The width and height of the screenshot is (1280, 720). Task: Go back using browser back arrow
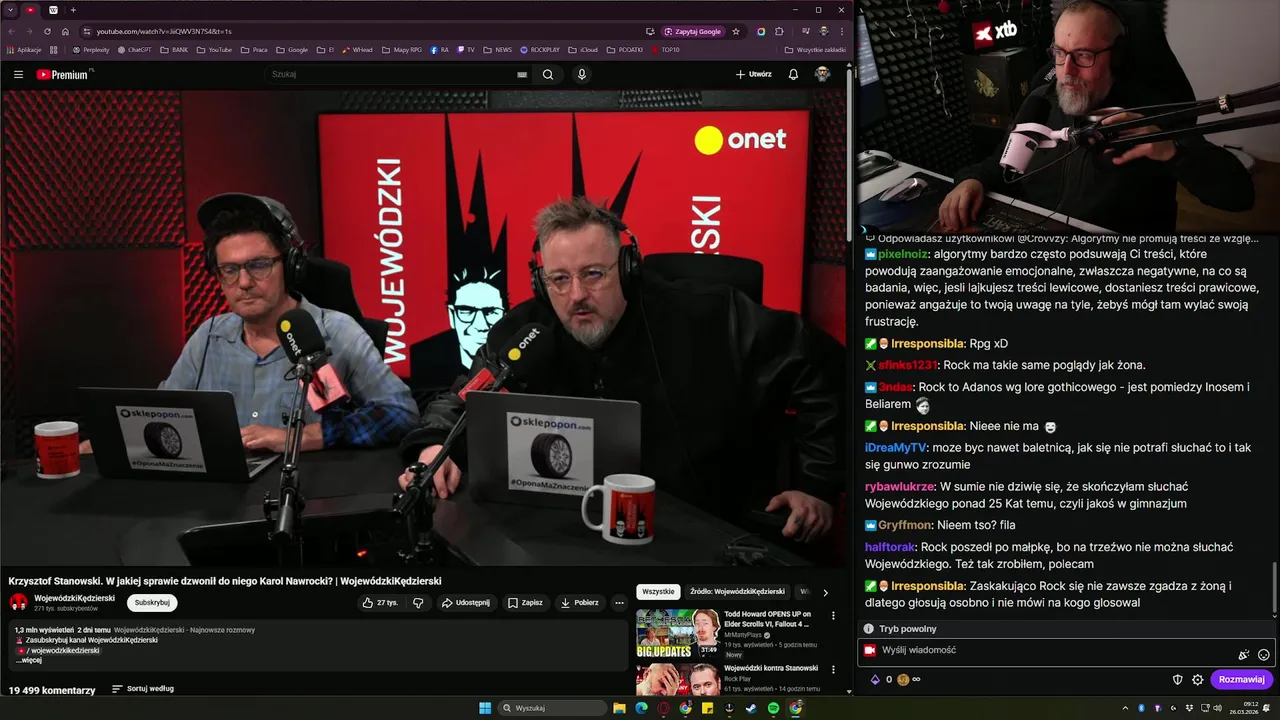pos(11,31)
